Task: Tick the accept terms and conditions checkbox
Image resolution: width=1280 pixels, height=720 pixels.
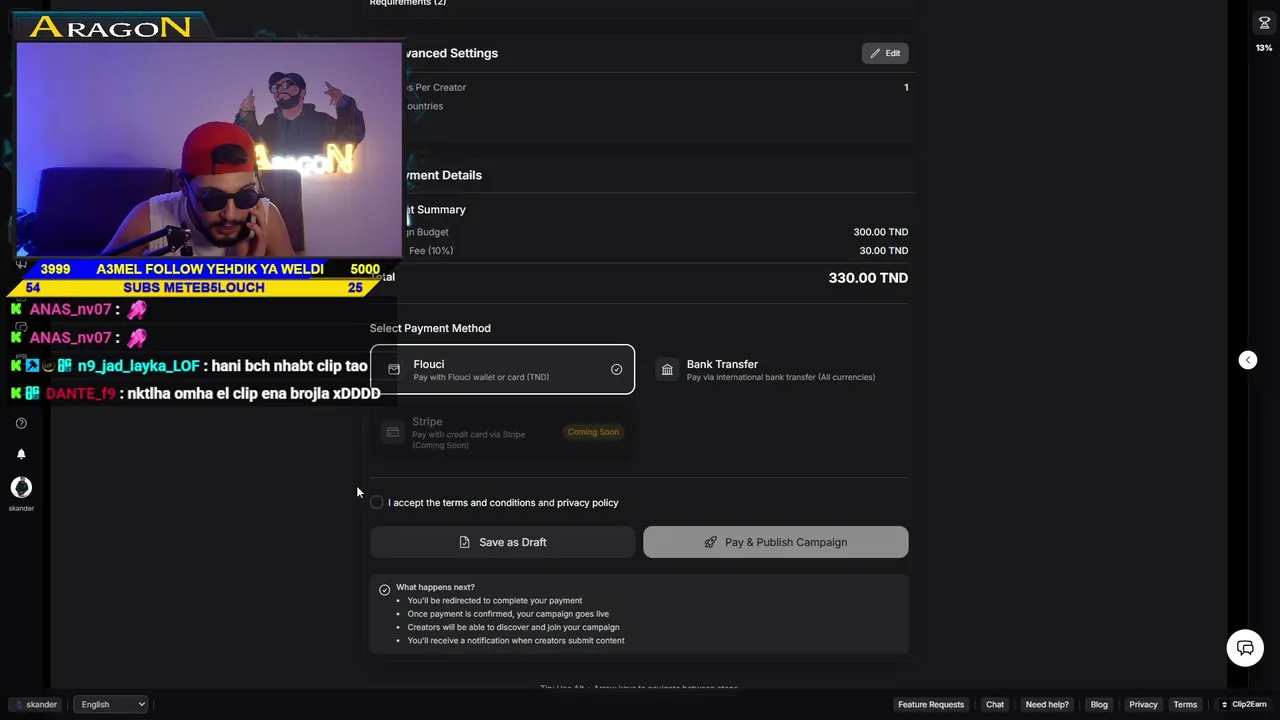Action: coord(377,502)
